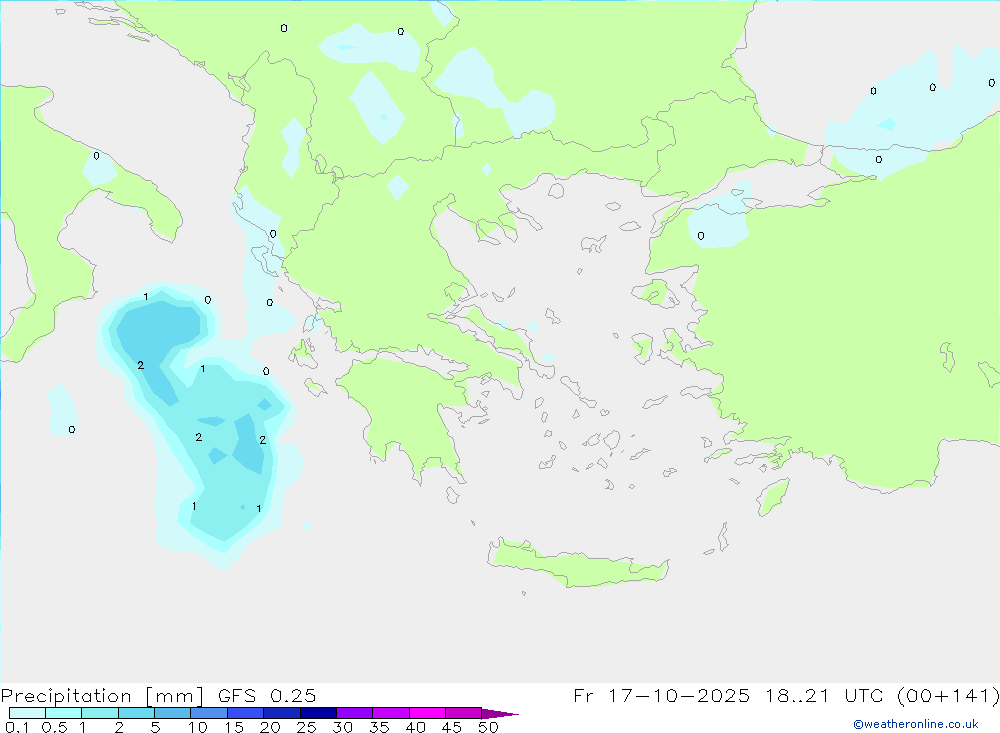Select the 40–45 mm magenta legend swatch

(x=427, y=713)
